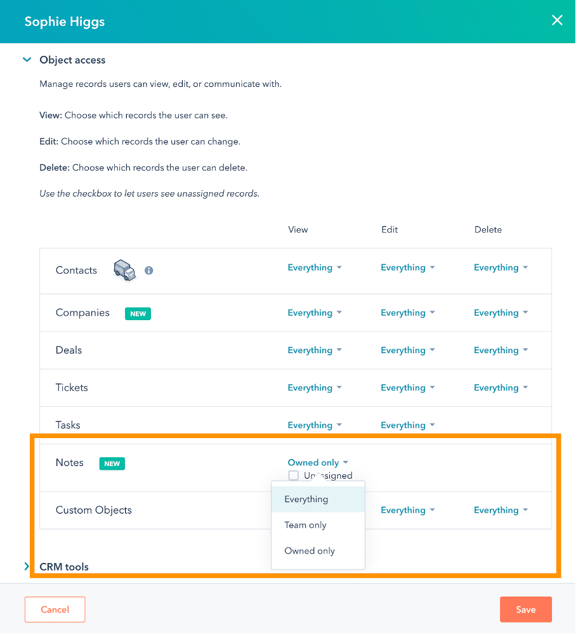Open the Tickets View permission dropdown
The height and width of the screenshot is (634, 576).
coord(314,388)
